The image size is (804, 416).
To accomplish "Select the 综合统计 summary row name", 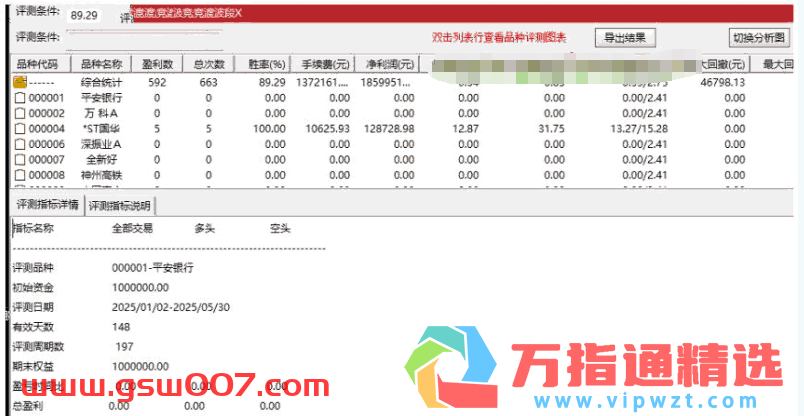I will click(102, 82).
